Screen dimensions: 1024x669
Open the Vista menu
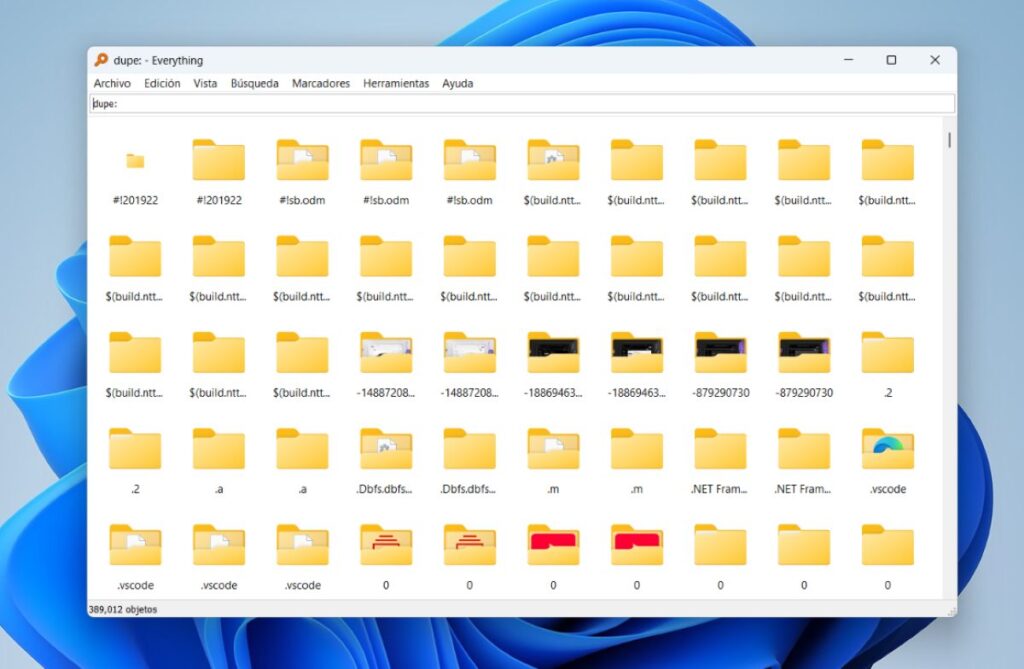pos(205,83)
